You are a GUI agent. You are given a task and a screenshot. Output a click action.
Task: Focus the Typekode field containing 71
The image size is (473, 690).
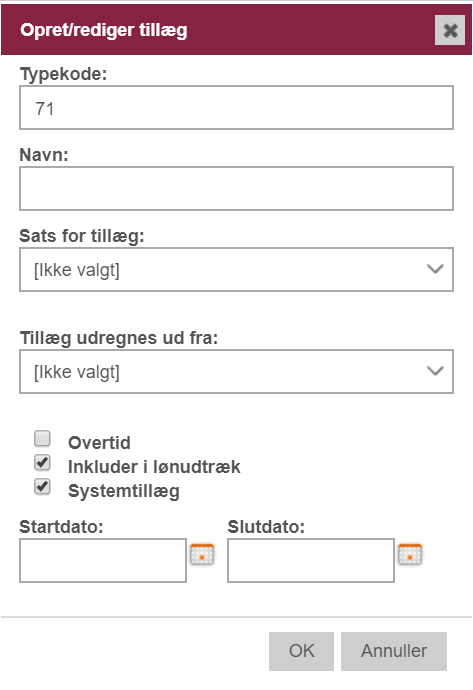pos(236,108)
